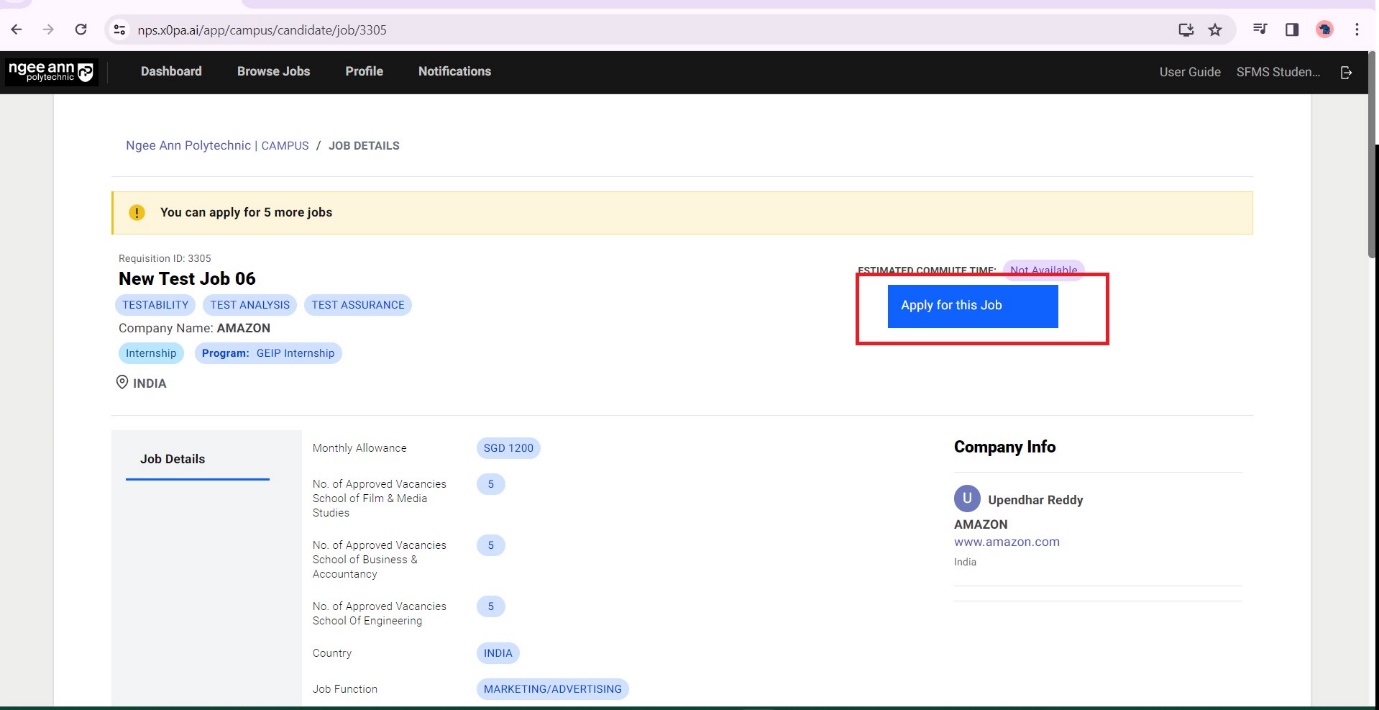Open the User Guide link

pyautogui.click(x=1189, y=72)
